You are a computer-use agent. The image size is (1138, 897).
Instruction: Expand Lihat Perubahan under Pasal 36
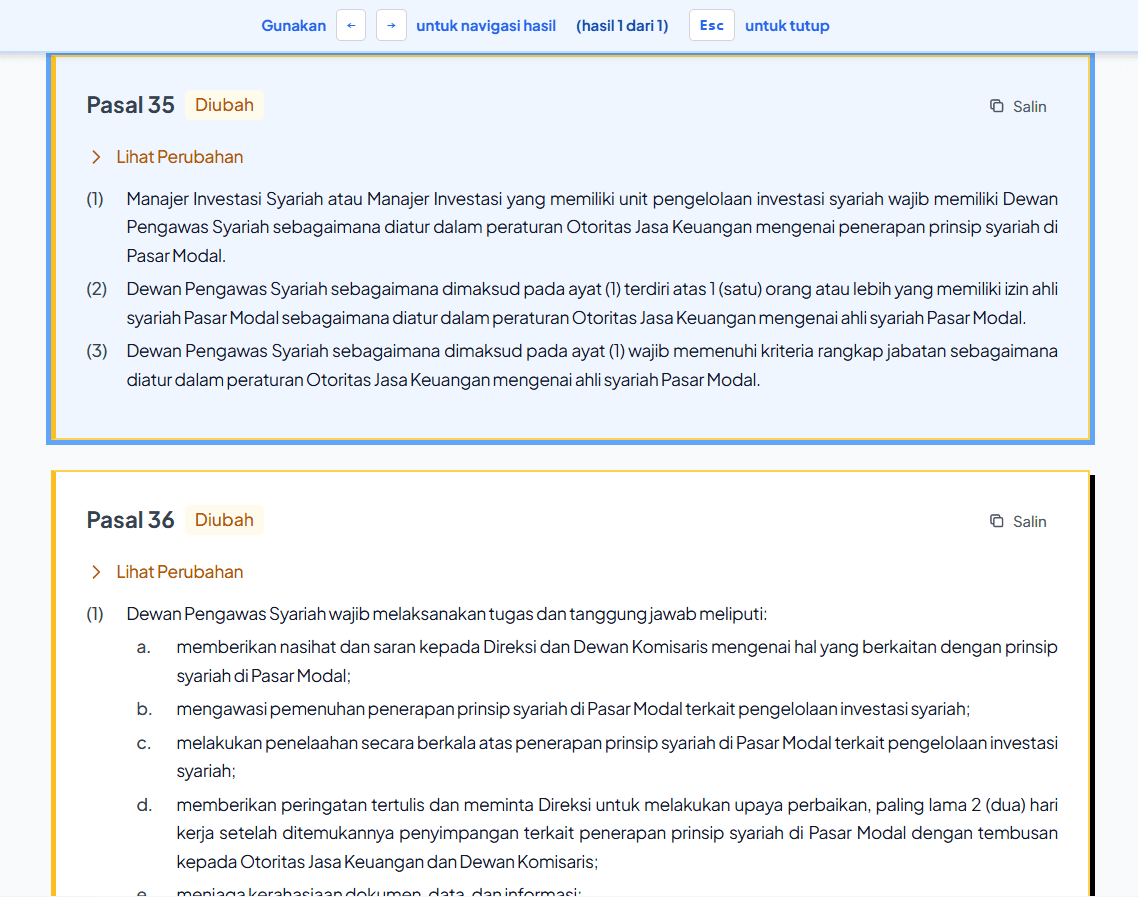click(x=180, y=572)
